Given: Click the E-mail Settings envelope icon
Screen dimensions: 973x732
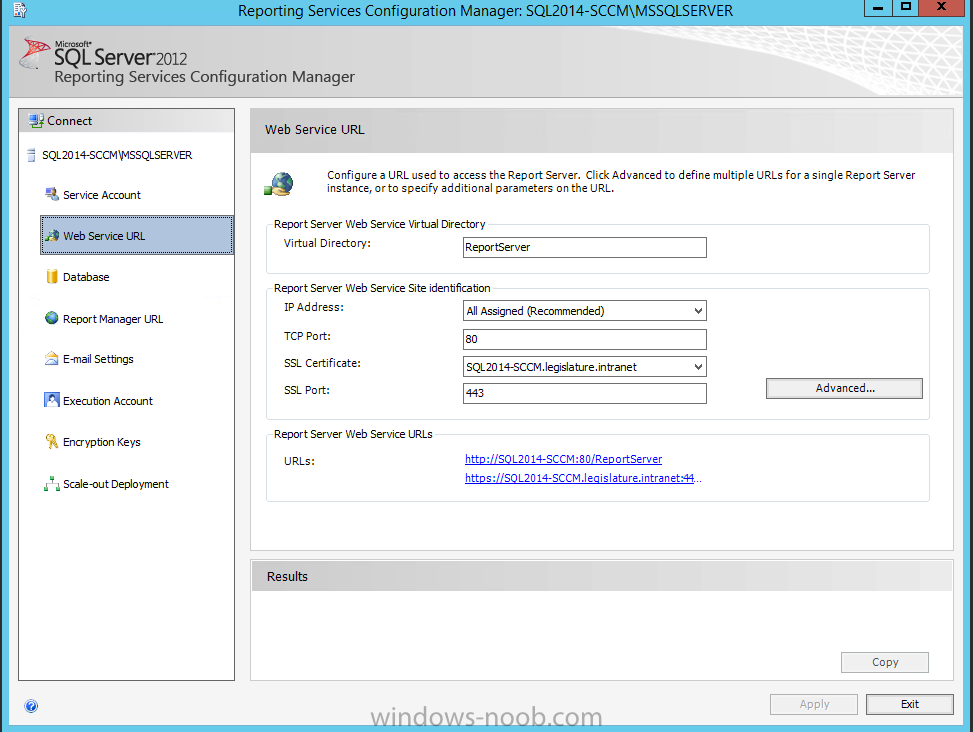Looking at the screenshot, I should 52,359.
